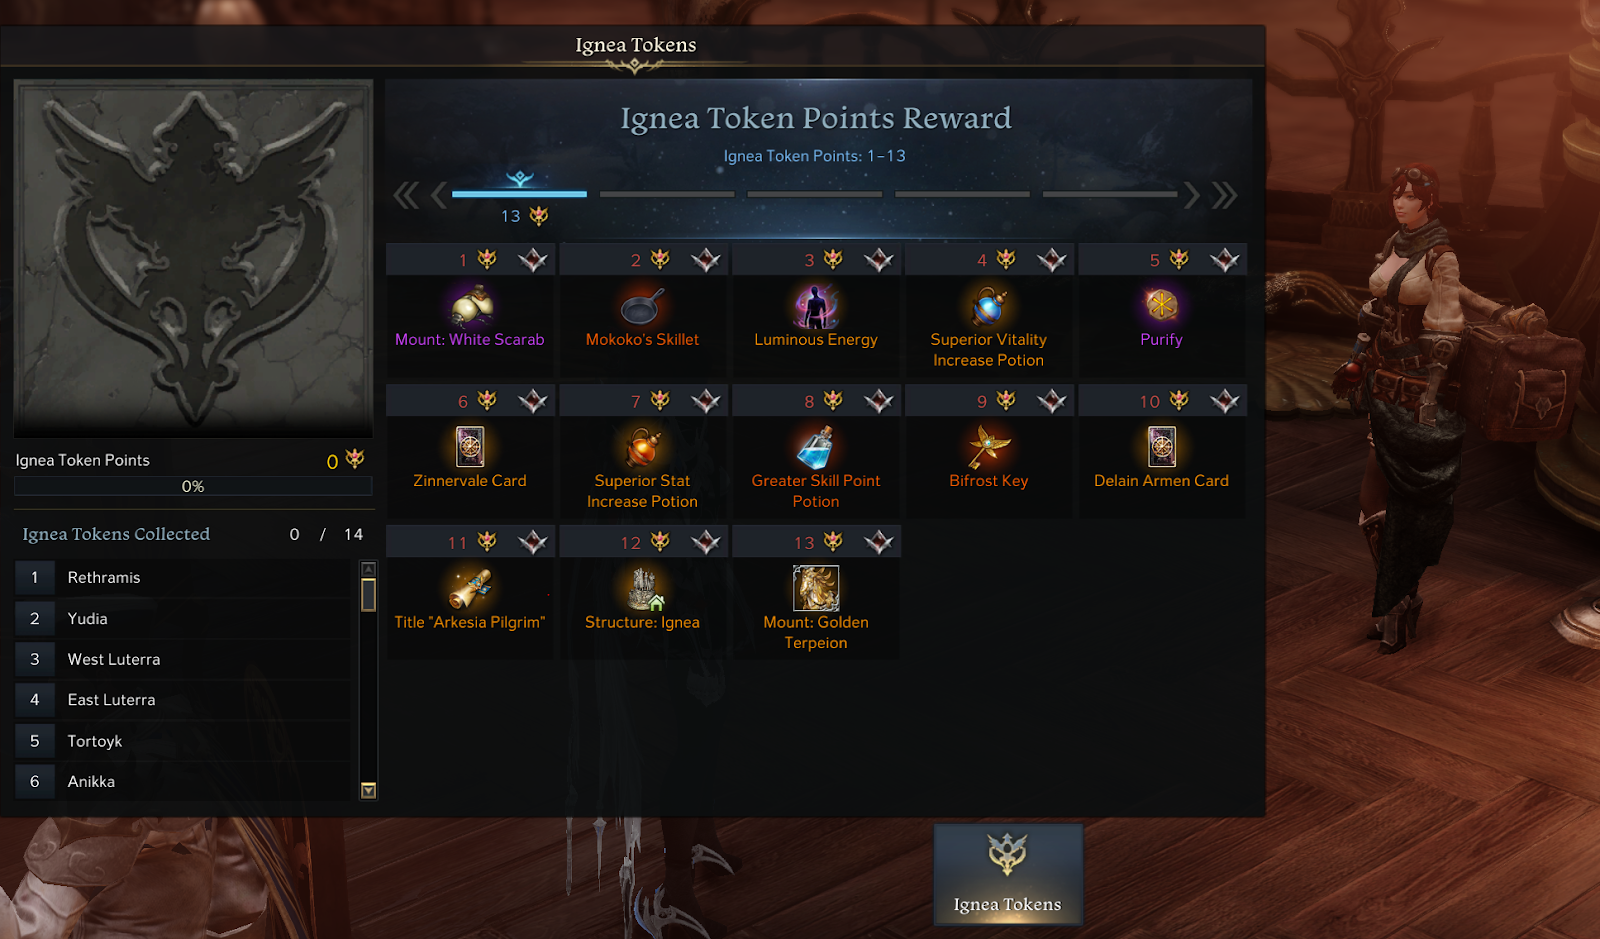Click the Mount: White Scarab reward icon
Screen dimensions: 1600x939
(470, 306)
